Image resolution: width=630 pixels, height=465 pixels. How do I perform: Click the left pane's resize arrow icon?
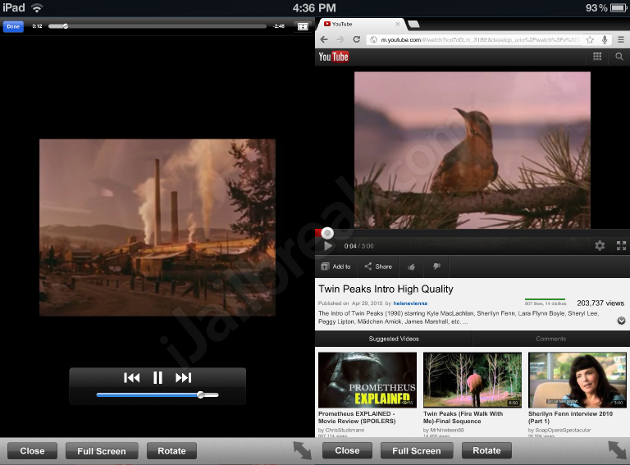tap(302, 451)
